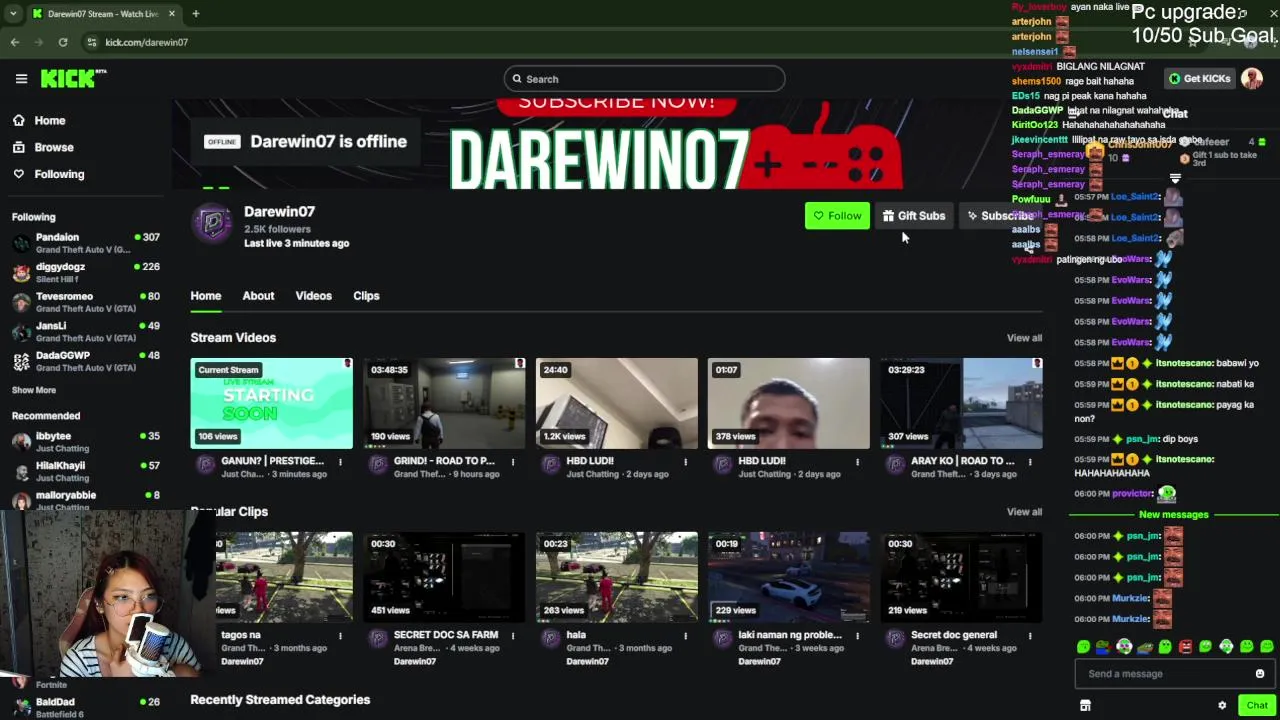Open diggydogz channel in sidebar

point(85,272)
